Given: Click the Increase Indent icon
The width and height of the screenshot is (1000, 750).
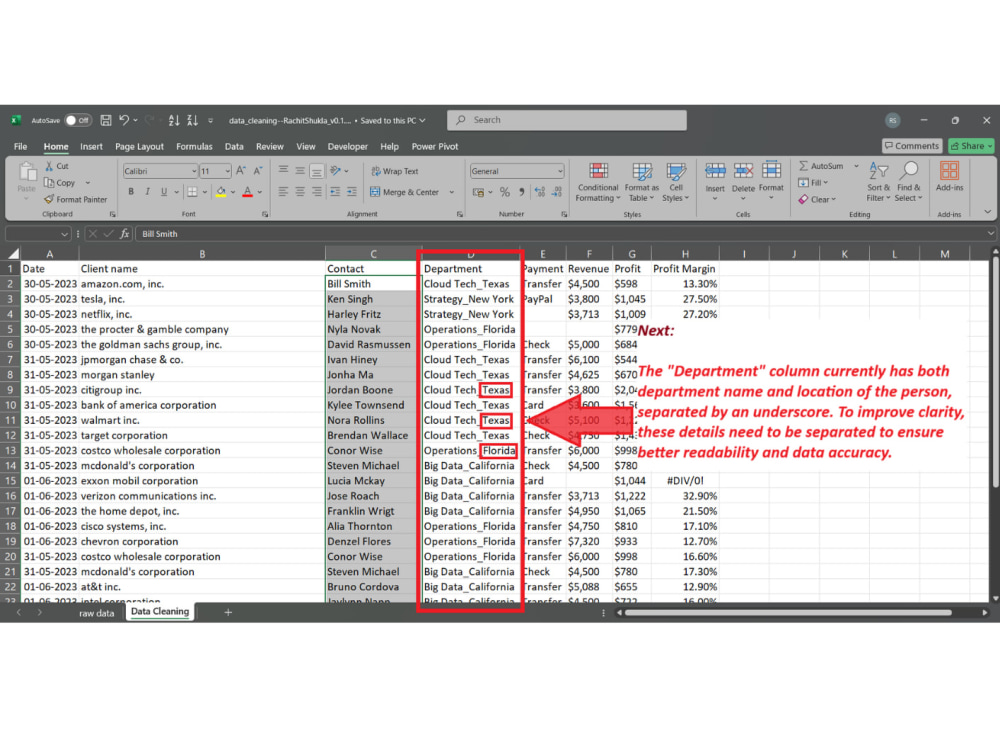Looking at the screenshot, I should point(351,192).
